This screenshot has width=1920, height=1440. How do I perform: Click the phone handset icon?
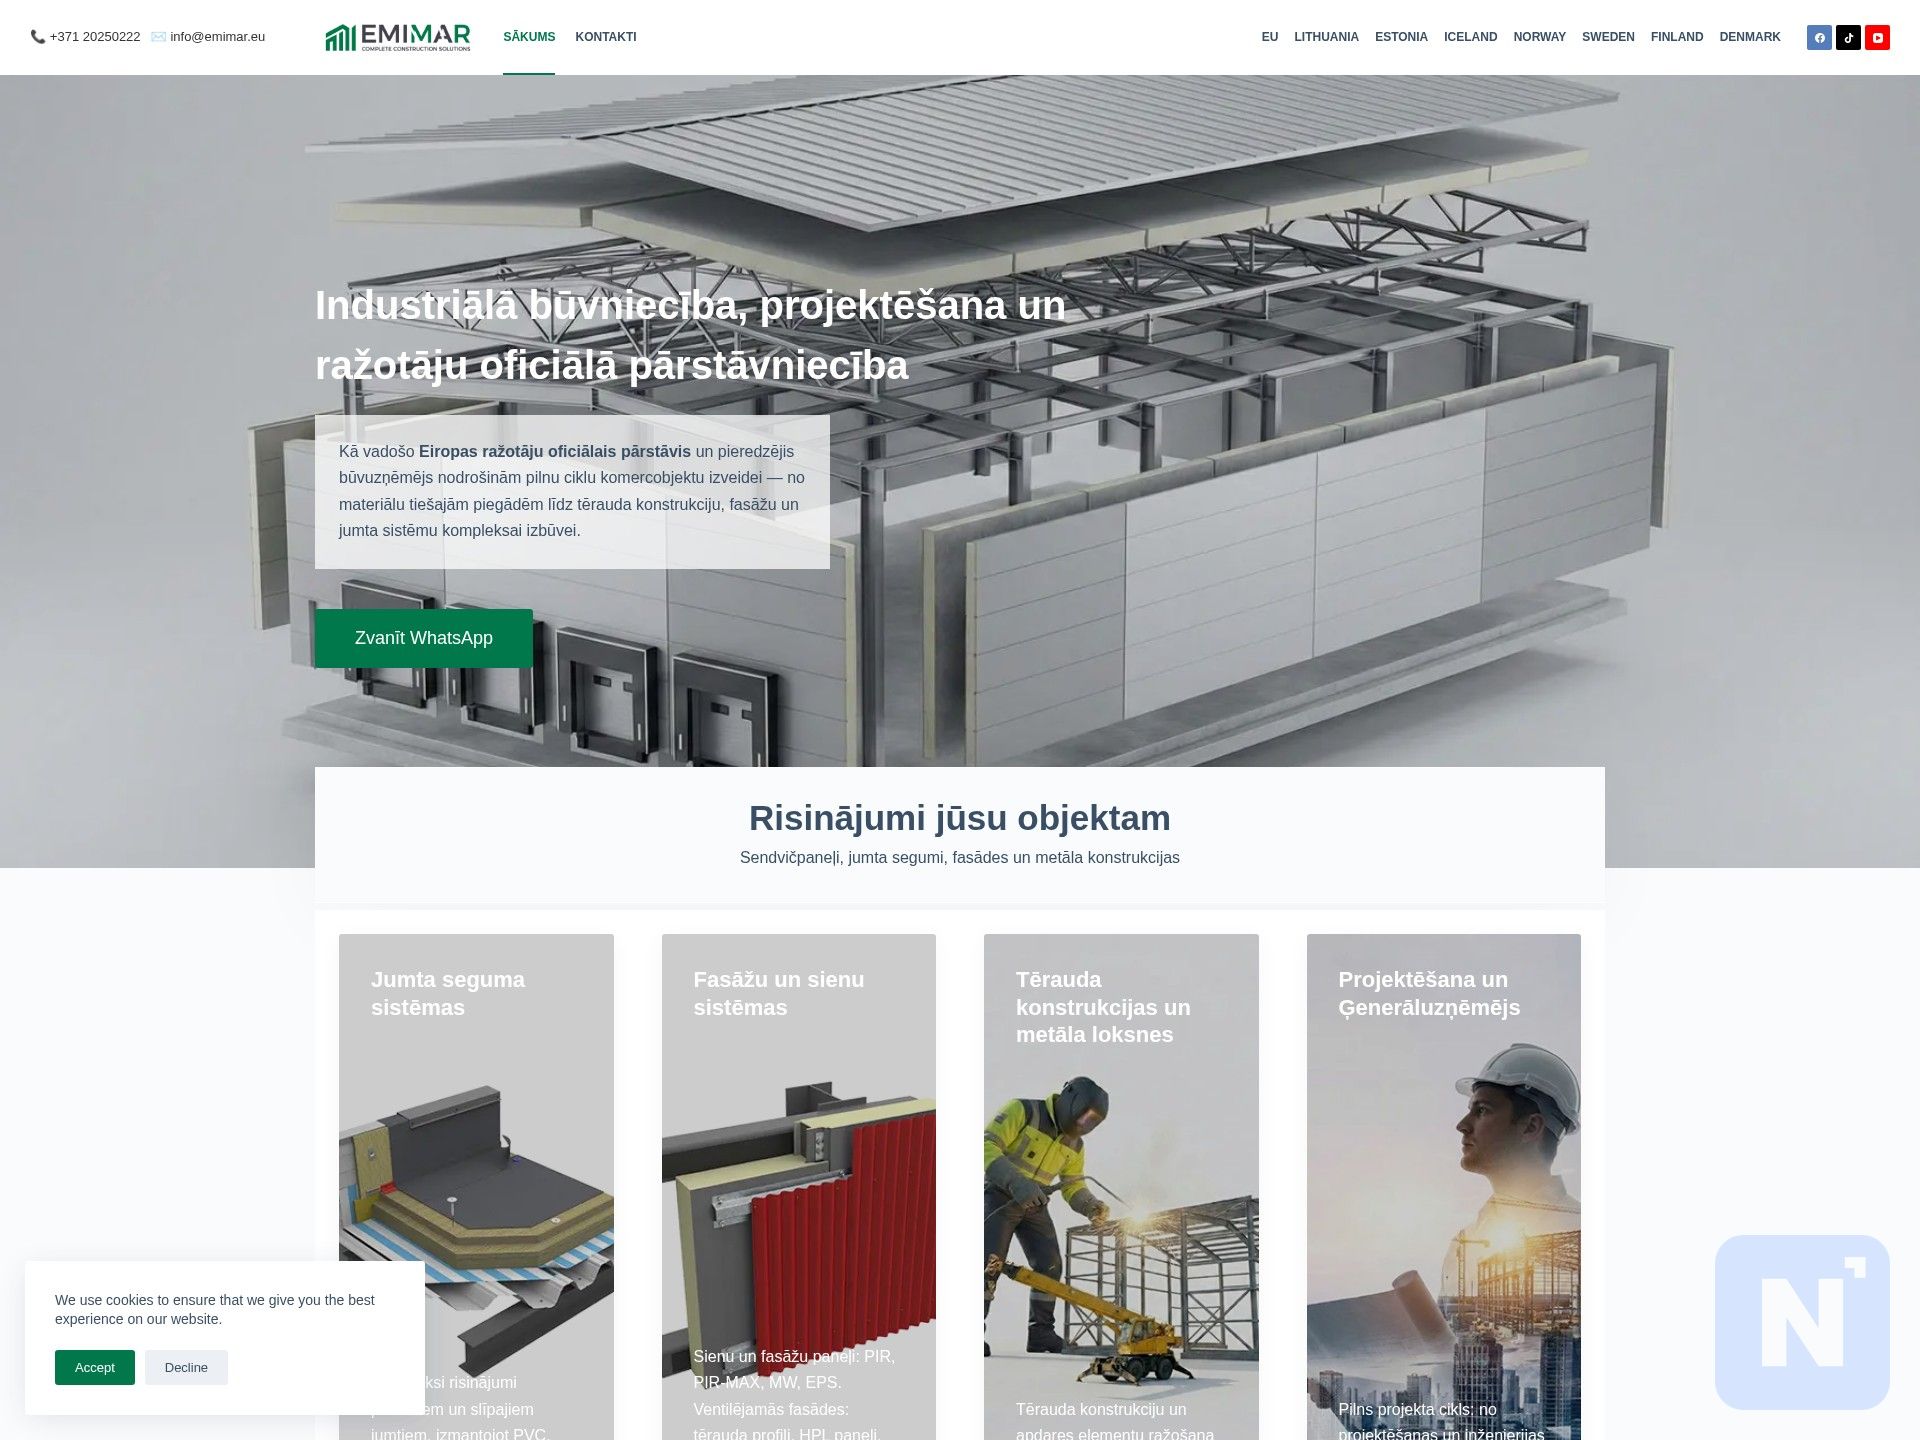pos(38,37)
